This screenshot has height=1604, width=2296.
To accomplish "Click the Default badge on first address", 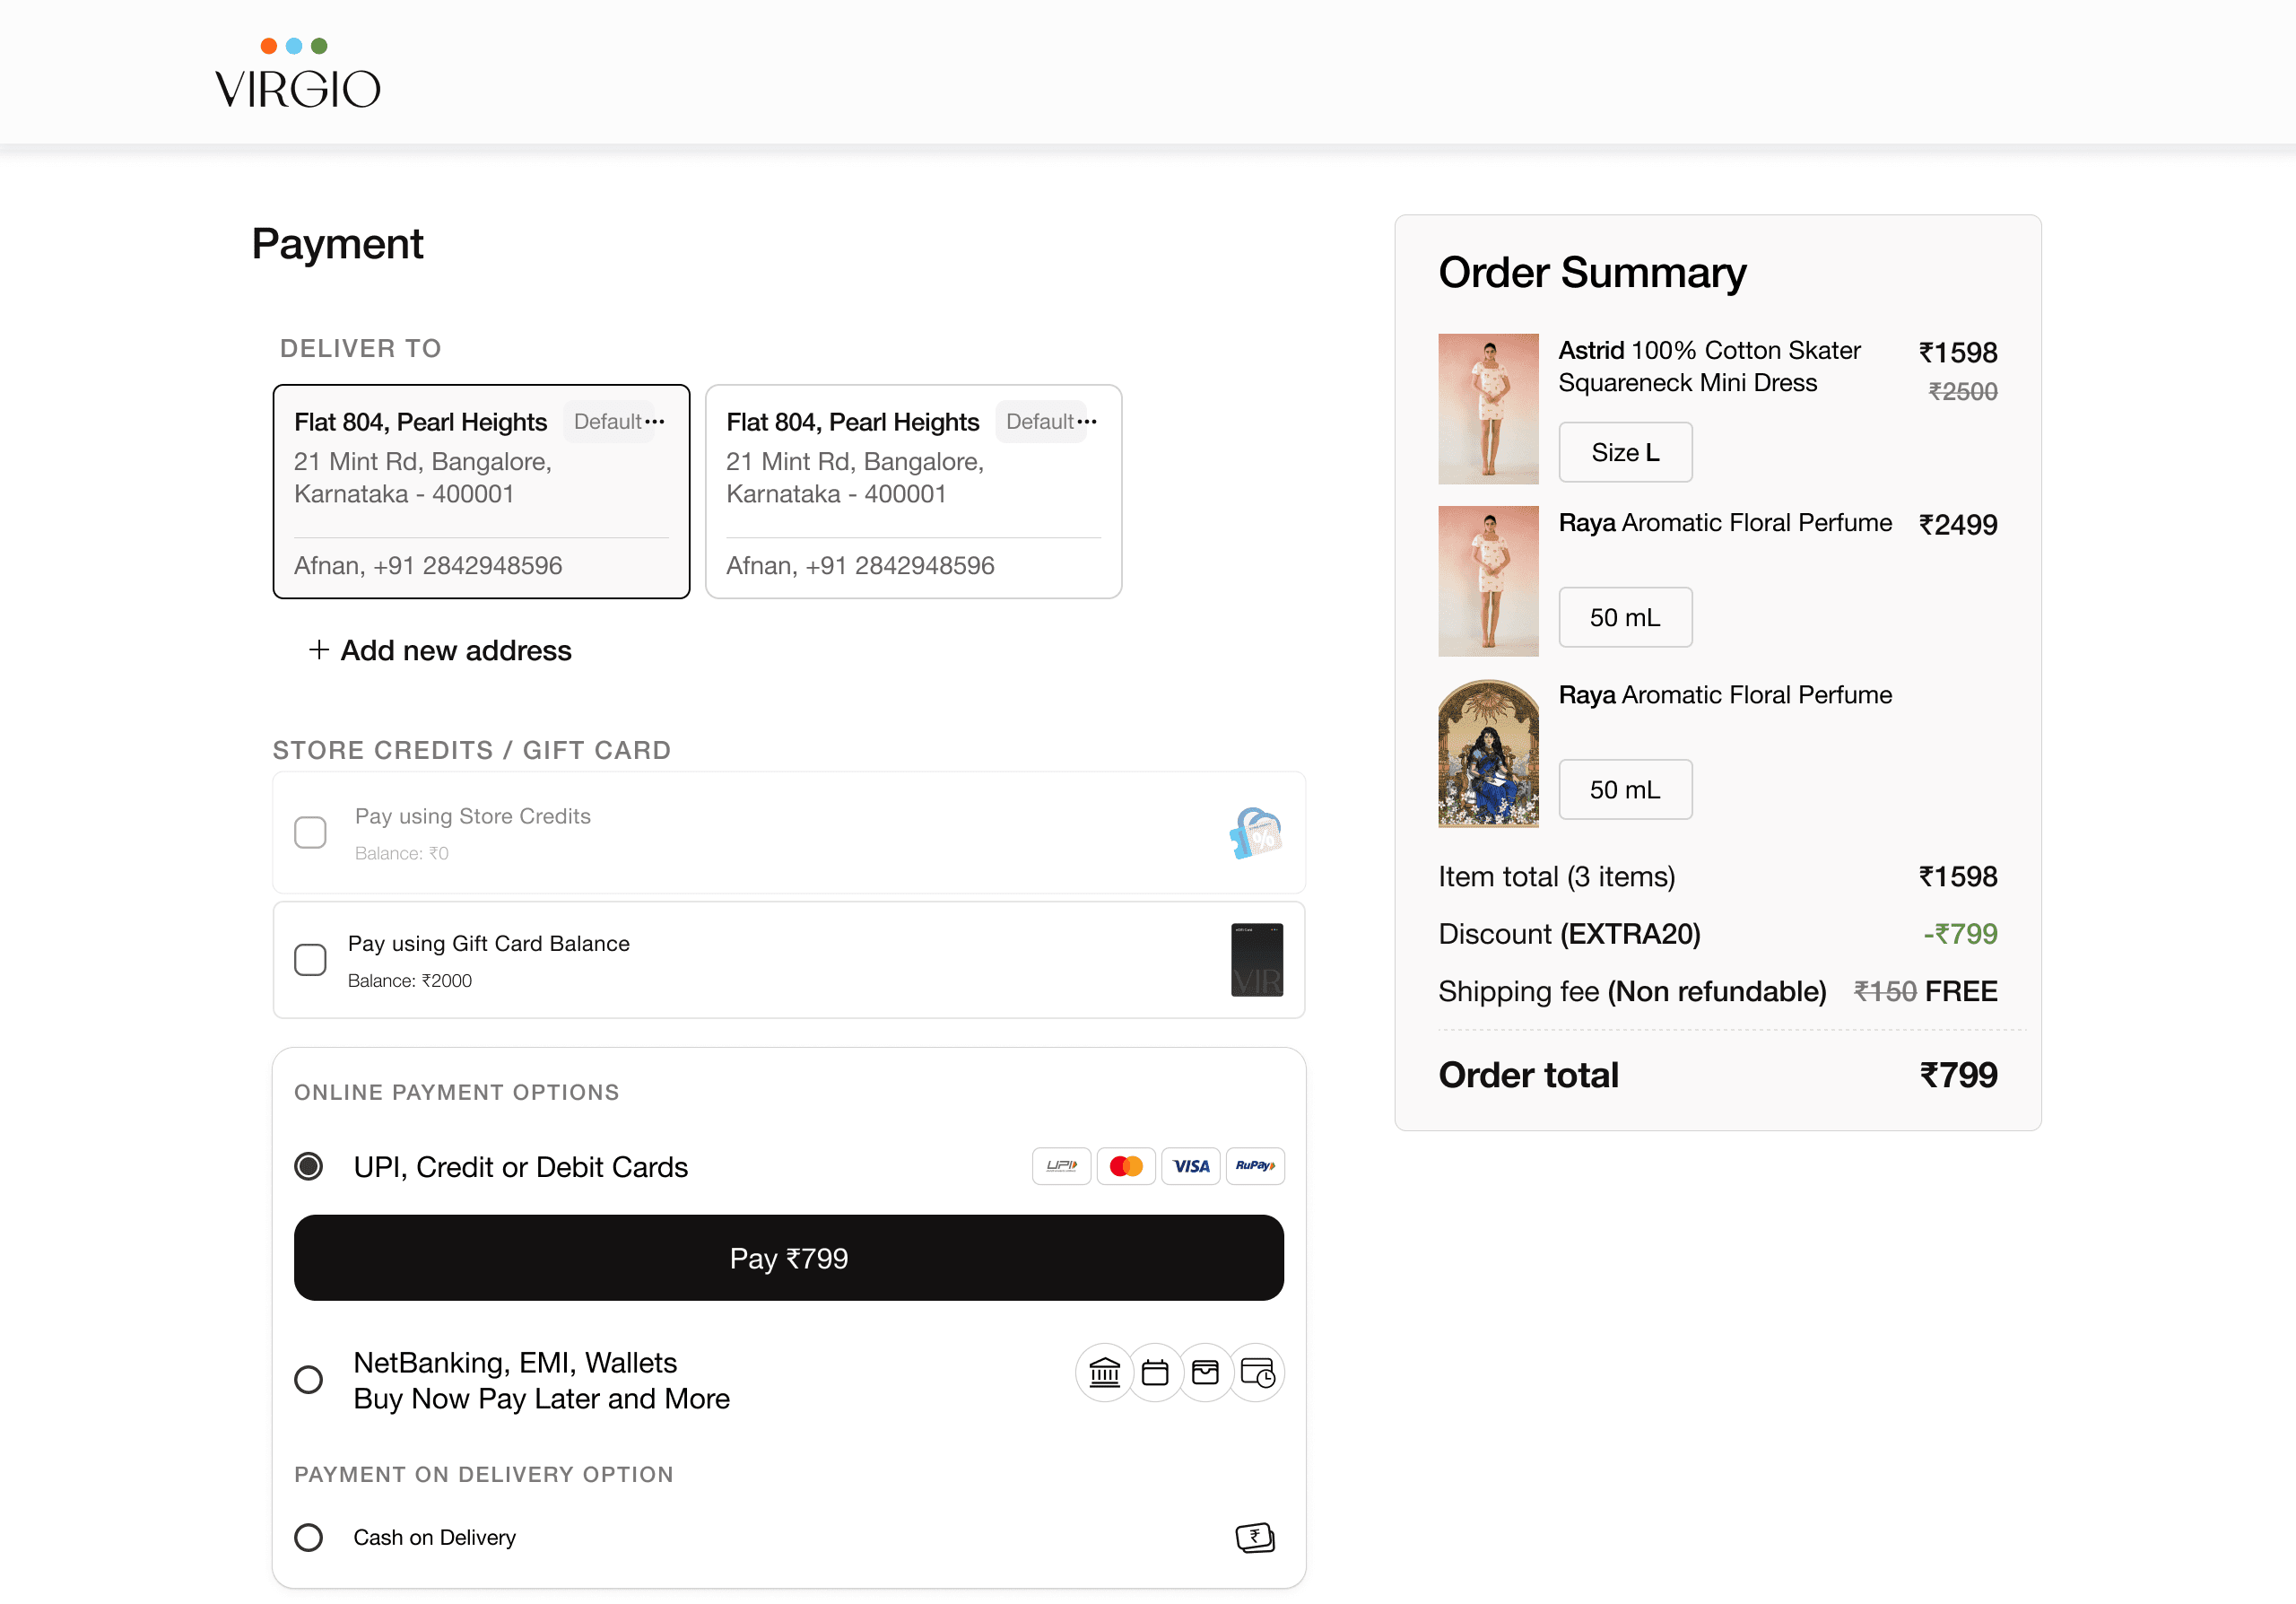I will [608, 422].
